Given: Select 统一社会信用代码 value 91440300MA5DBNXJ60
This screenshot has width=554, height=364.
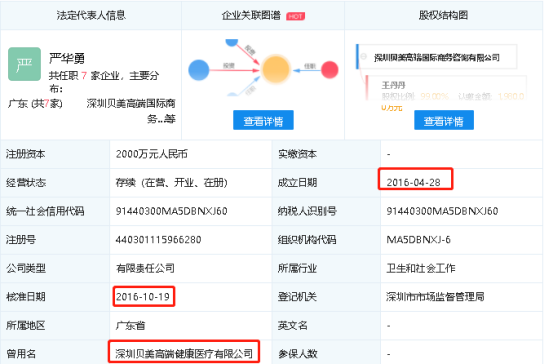Looking at the screenshot, I should (x=172, y=211).
